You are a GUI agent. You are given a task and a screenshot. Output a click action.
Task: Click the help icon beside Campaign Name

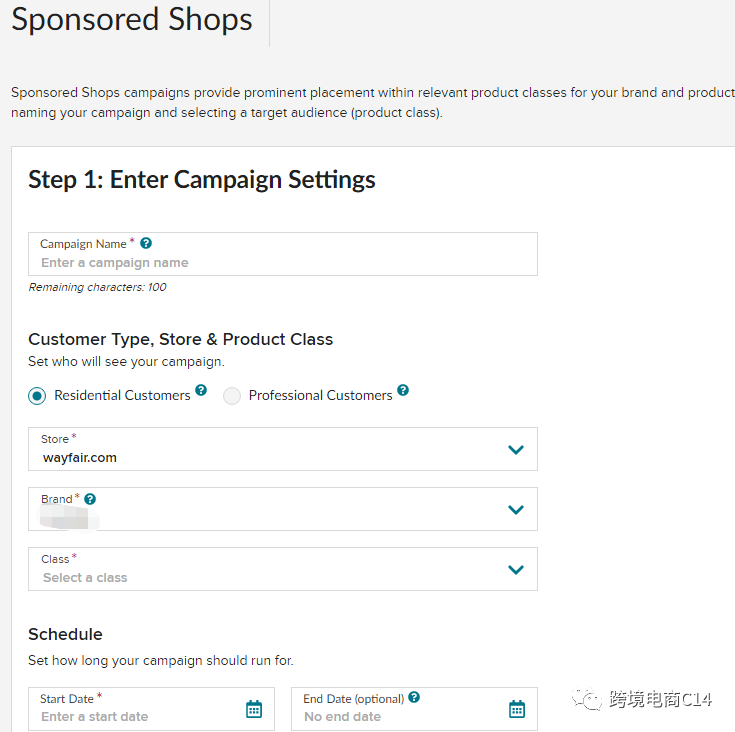click(146, 243)
